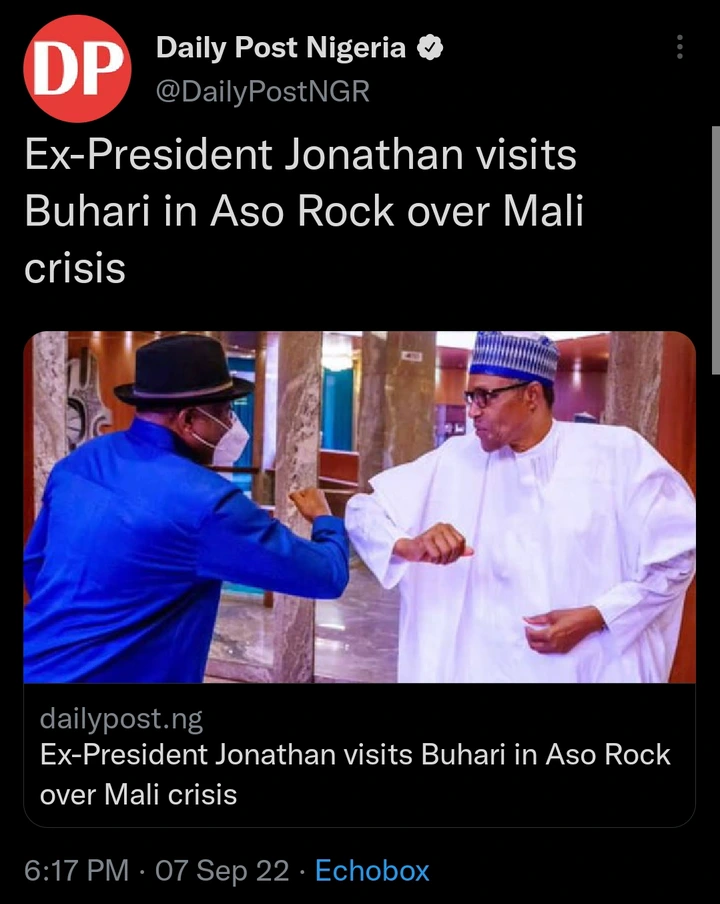Tap the blue striped cap in the photo
The image size is (720, 904).
[514, 357]
